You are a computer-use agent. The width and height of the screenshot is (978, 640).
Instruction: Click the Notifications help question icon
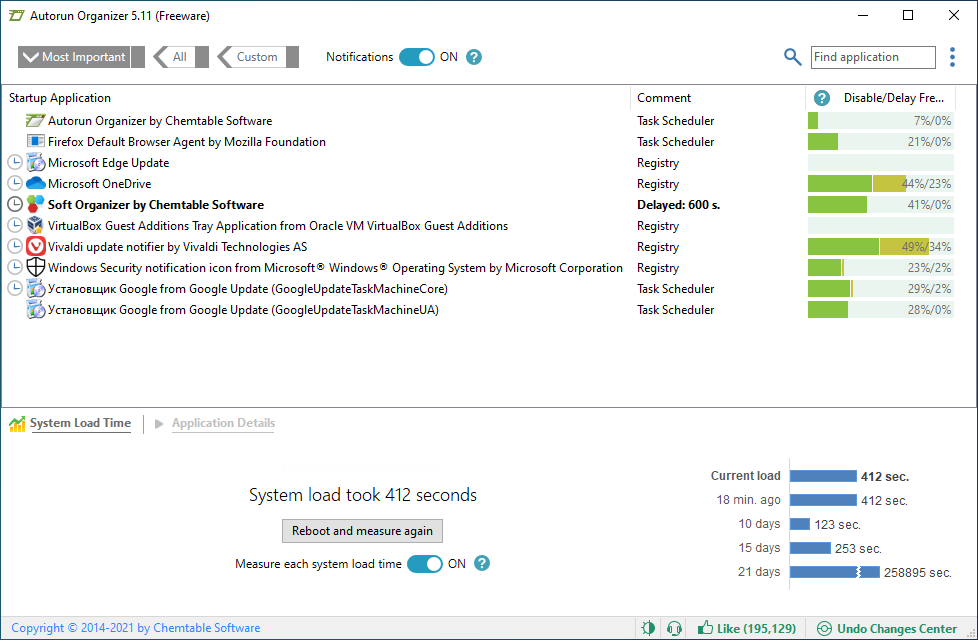point(474,57)
